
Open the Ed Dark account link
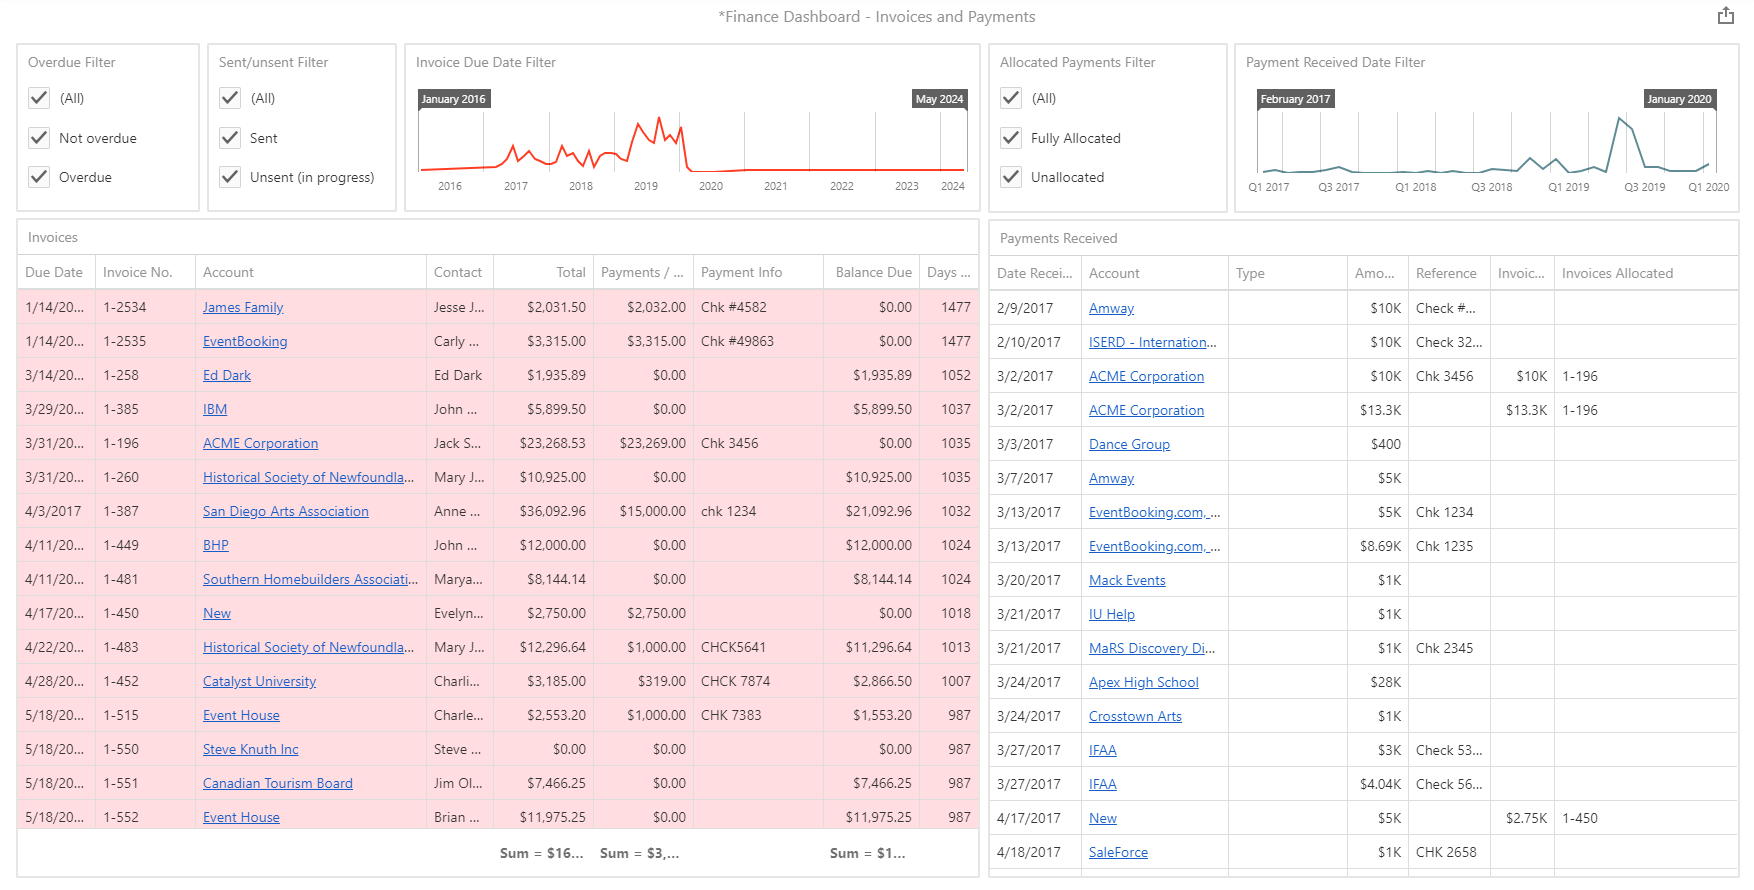point(227,375)
